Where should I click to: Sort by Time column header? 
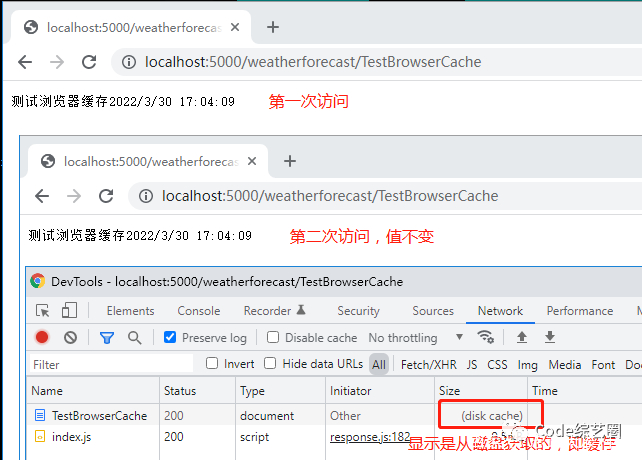pos(585,390)
